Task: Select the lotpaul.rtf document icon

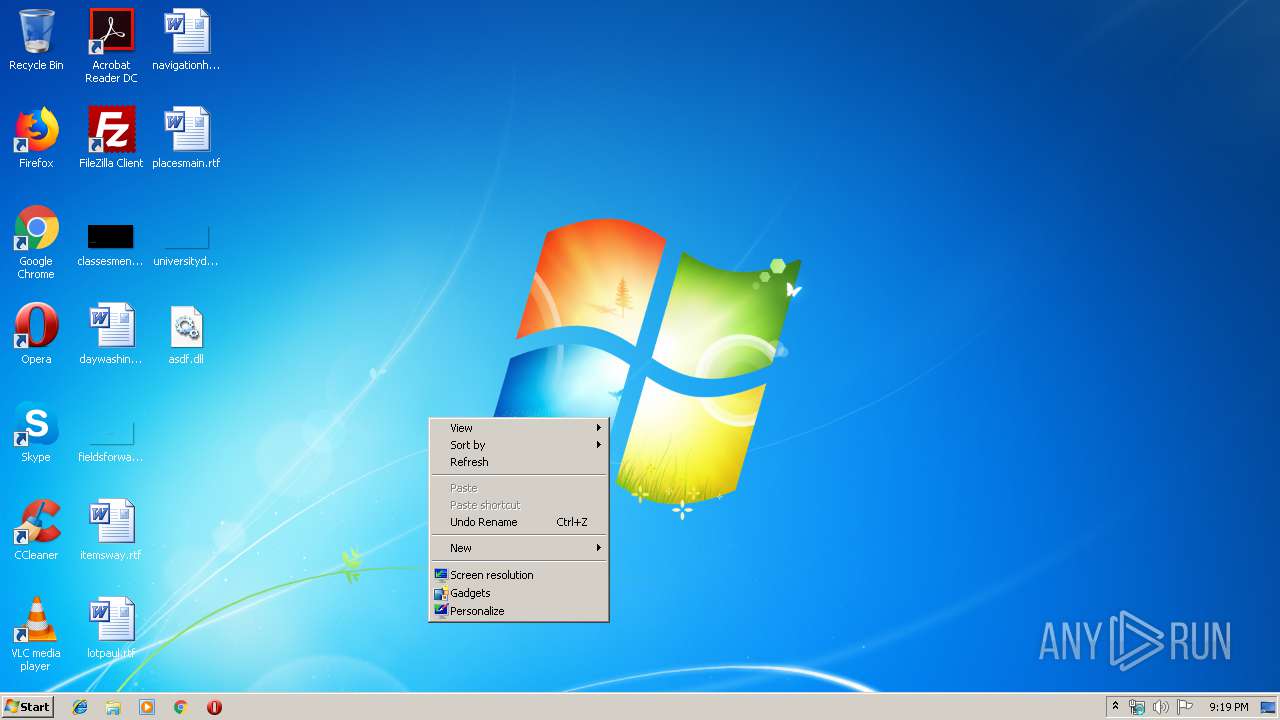Action: 111,628
